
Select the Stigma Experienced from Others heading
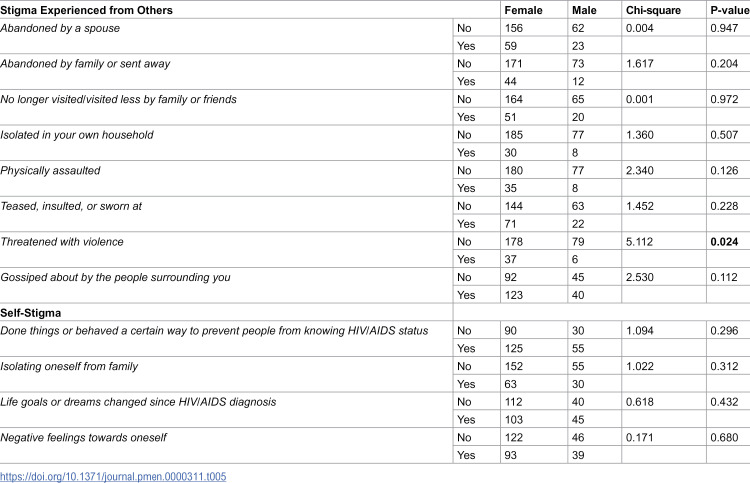(x=87, y=10)
